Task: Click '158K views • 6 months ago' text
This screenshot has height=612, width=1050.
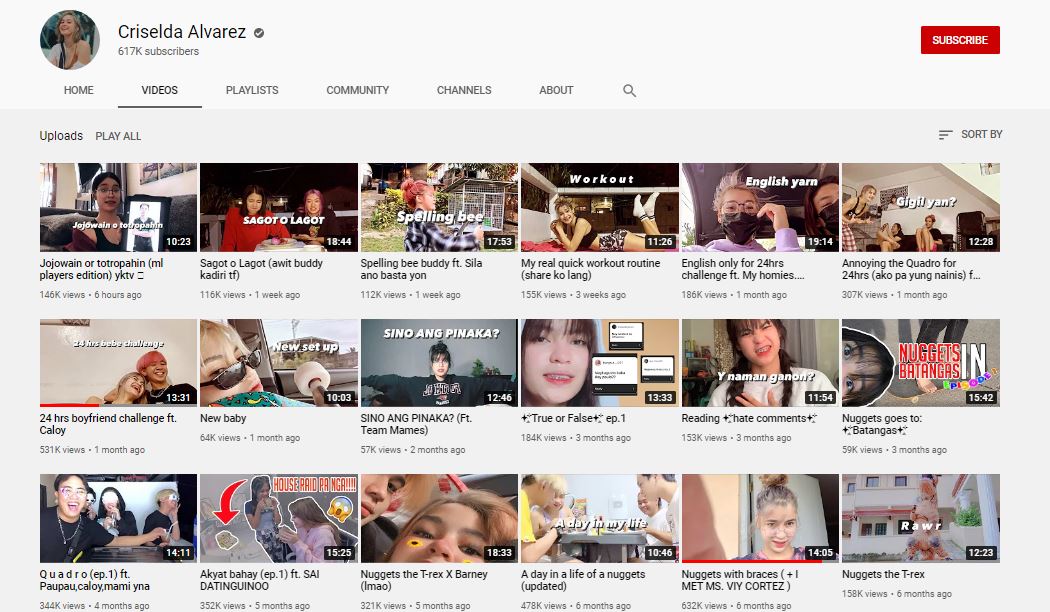Action: point(897,594)
